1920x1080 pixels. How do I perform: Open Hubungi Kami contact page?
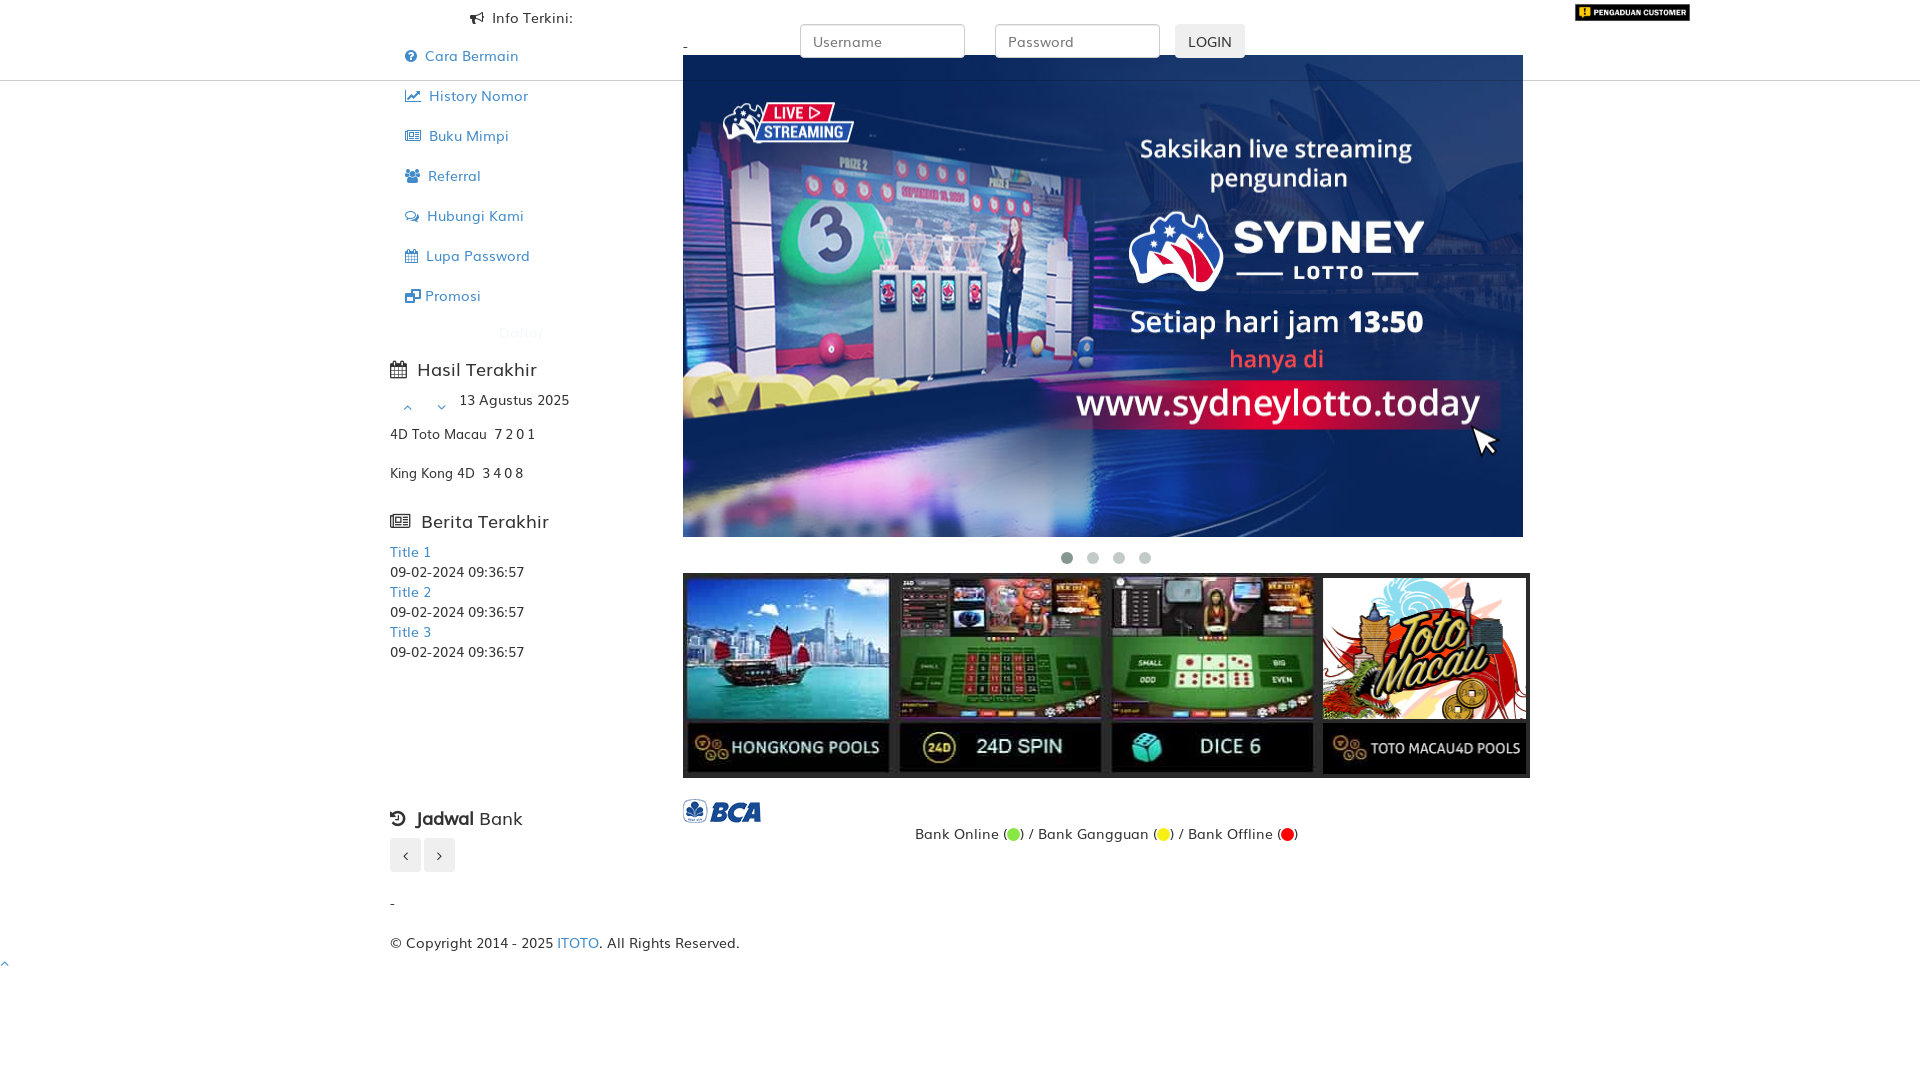464,216
